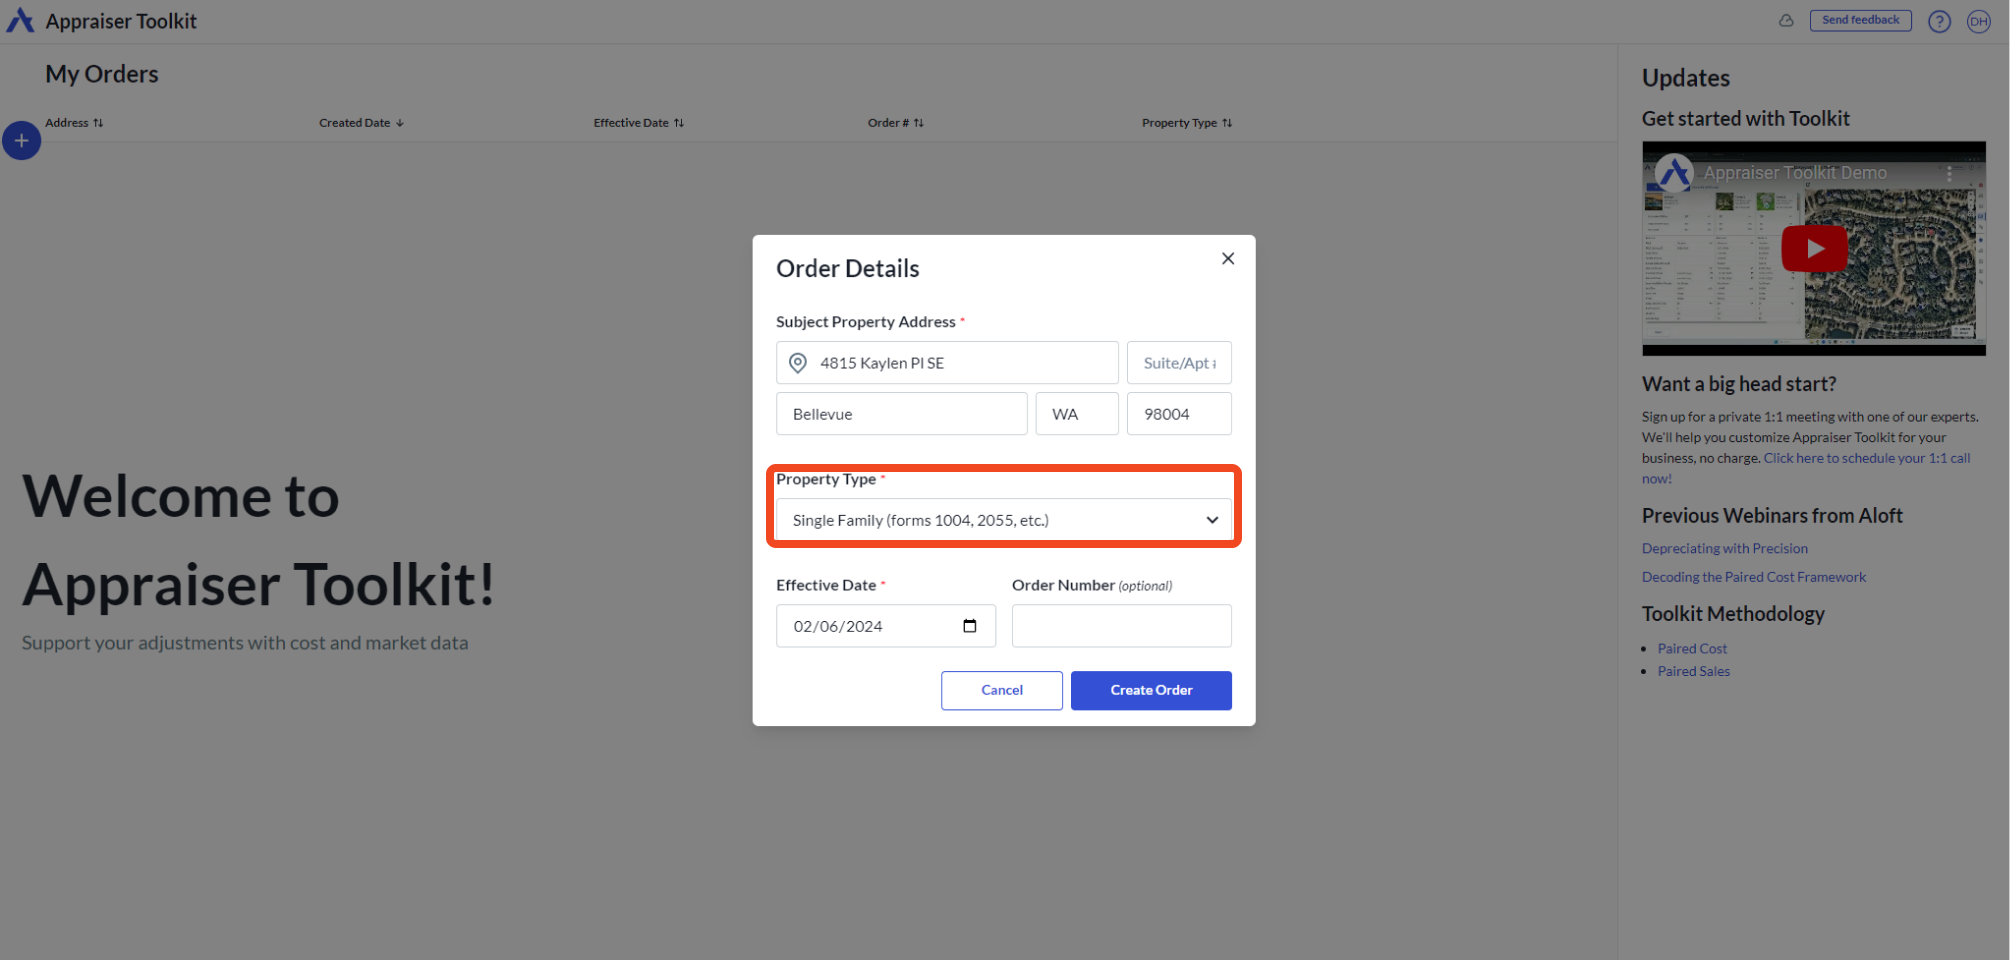
Task: Click the Appraiser Toolkit logo icon
Action: (x=20, y=21)
